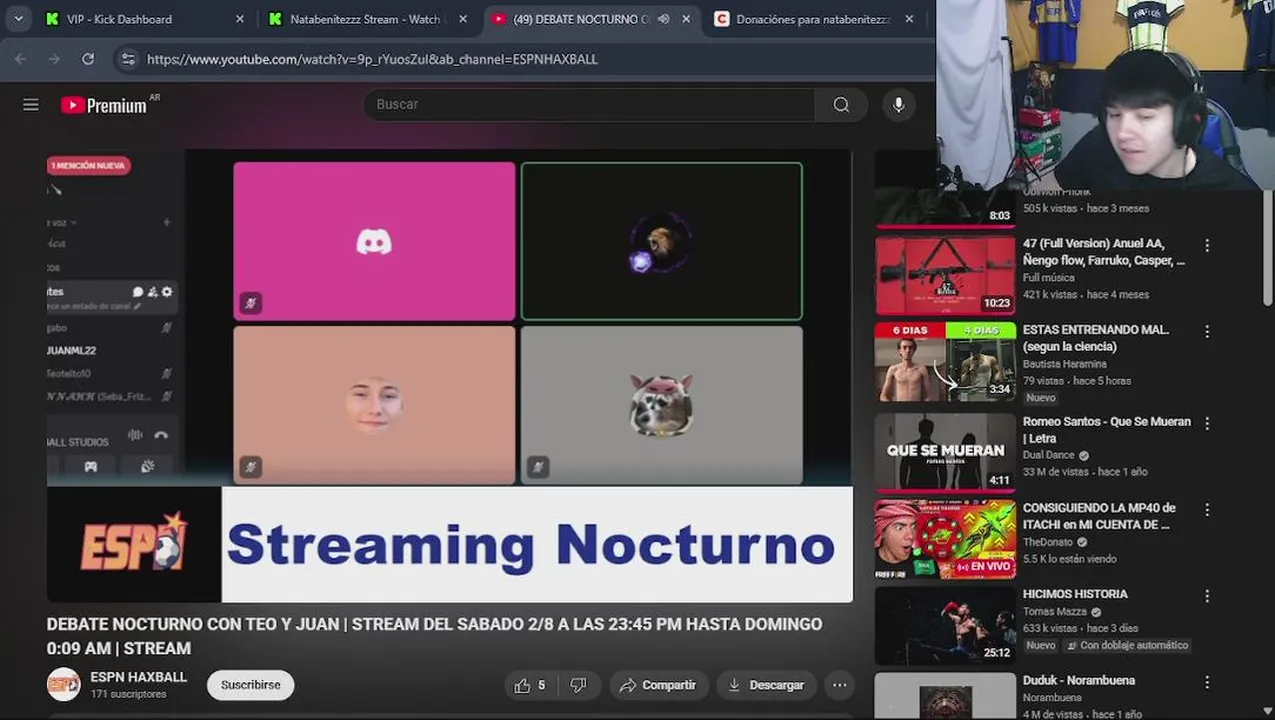1275x720 pixels.
Task: Download the video via Descargar
Action: pos(765,685)
